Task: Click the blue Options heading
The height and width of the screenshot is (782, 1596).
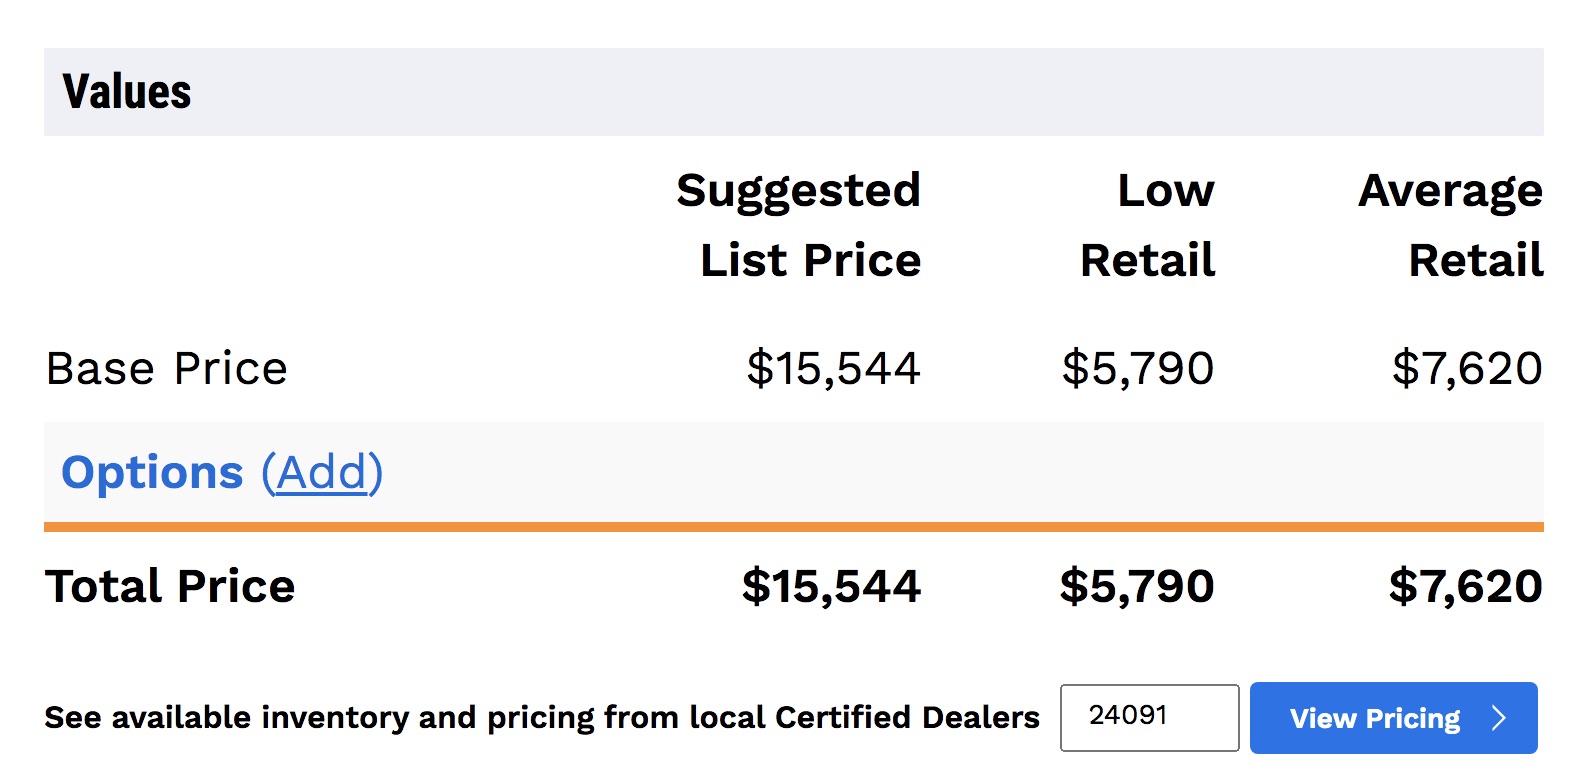Action: click(x=152, y=472)
